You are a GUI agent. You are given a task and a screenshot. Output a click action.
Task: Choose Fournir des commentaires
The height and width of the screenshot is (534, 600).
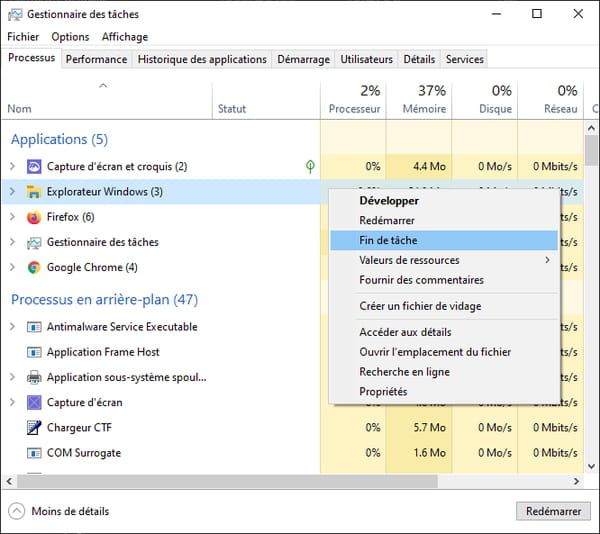tap(444, 280)
